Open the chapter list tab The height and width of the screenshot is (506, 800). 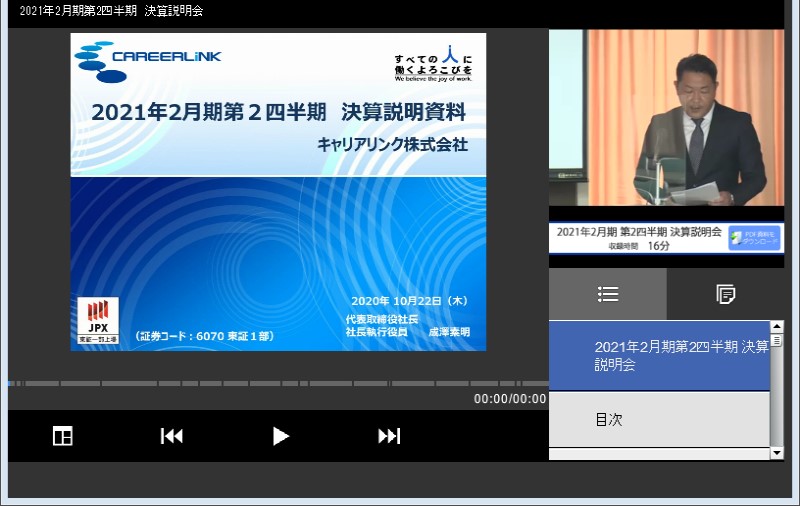pos(608,294)
